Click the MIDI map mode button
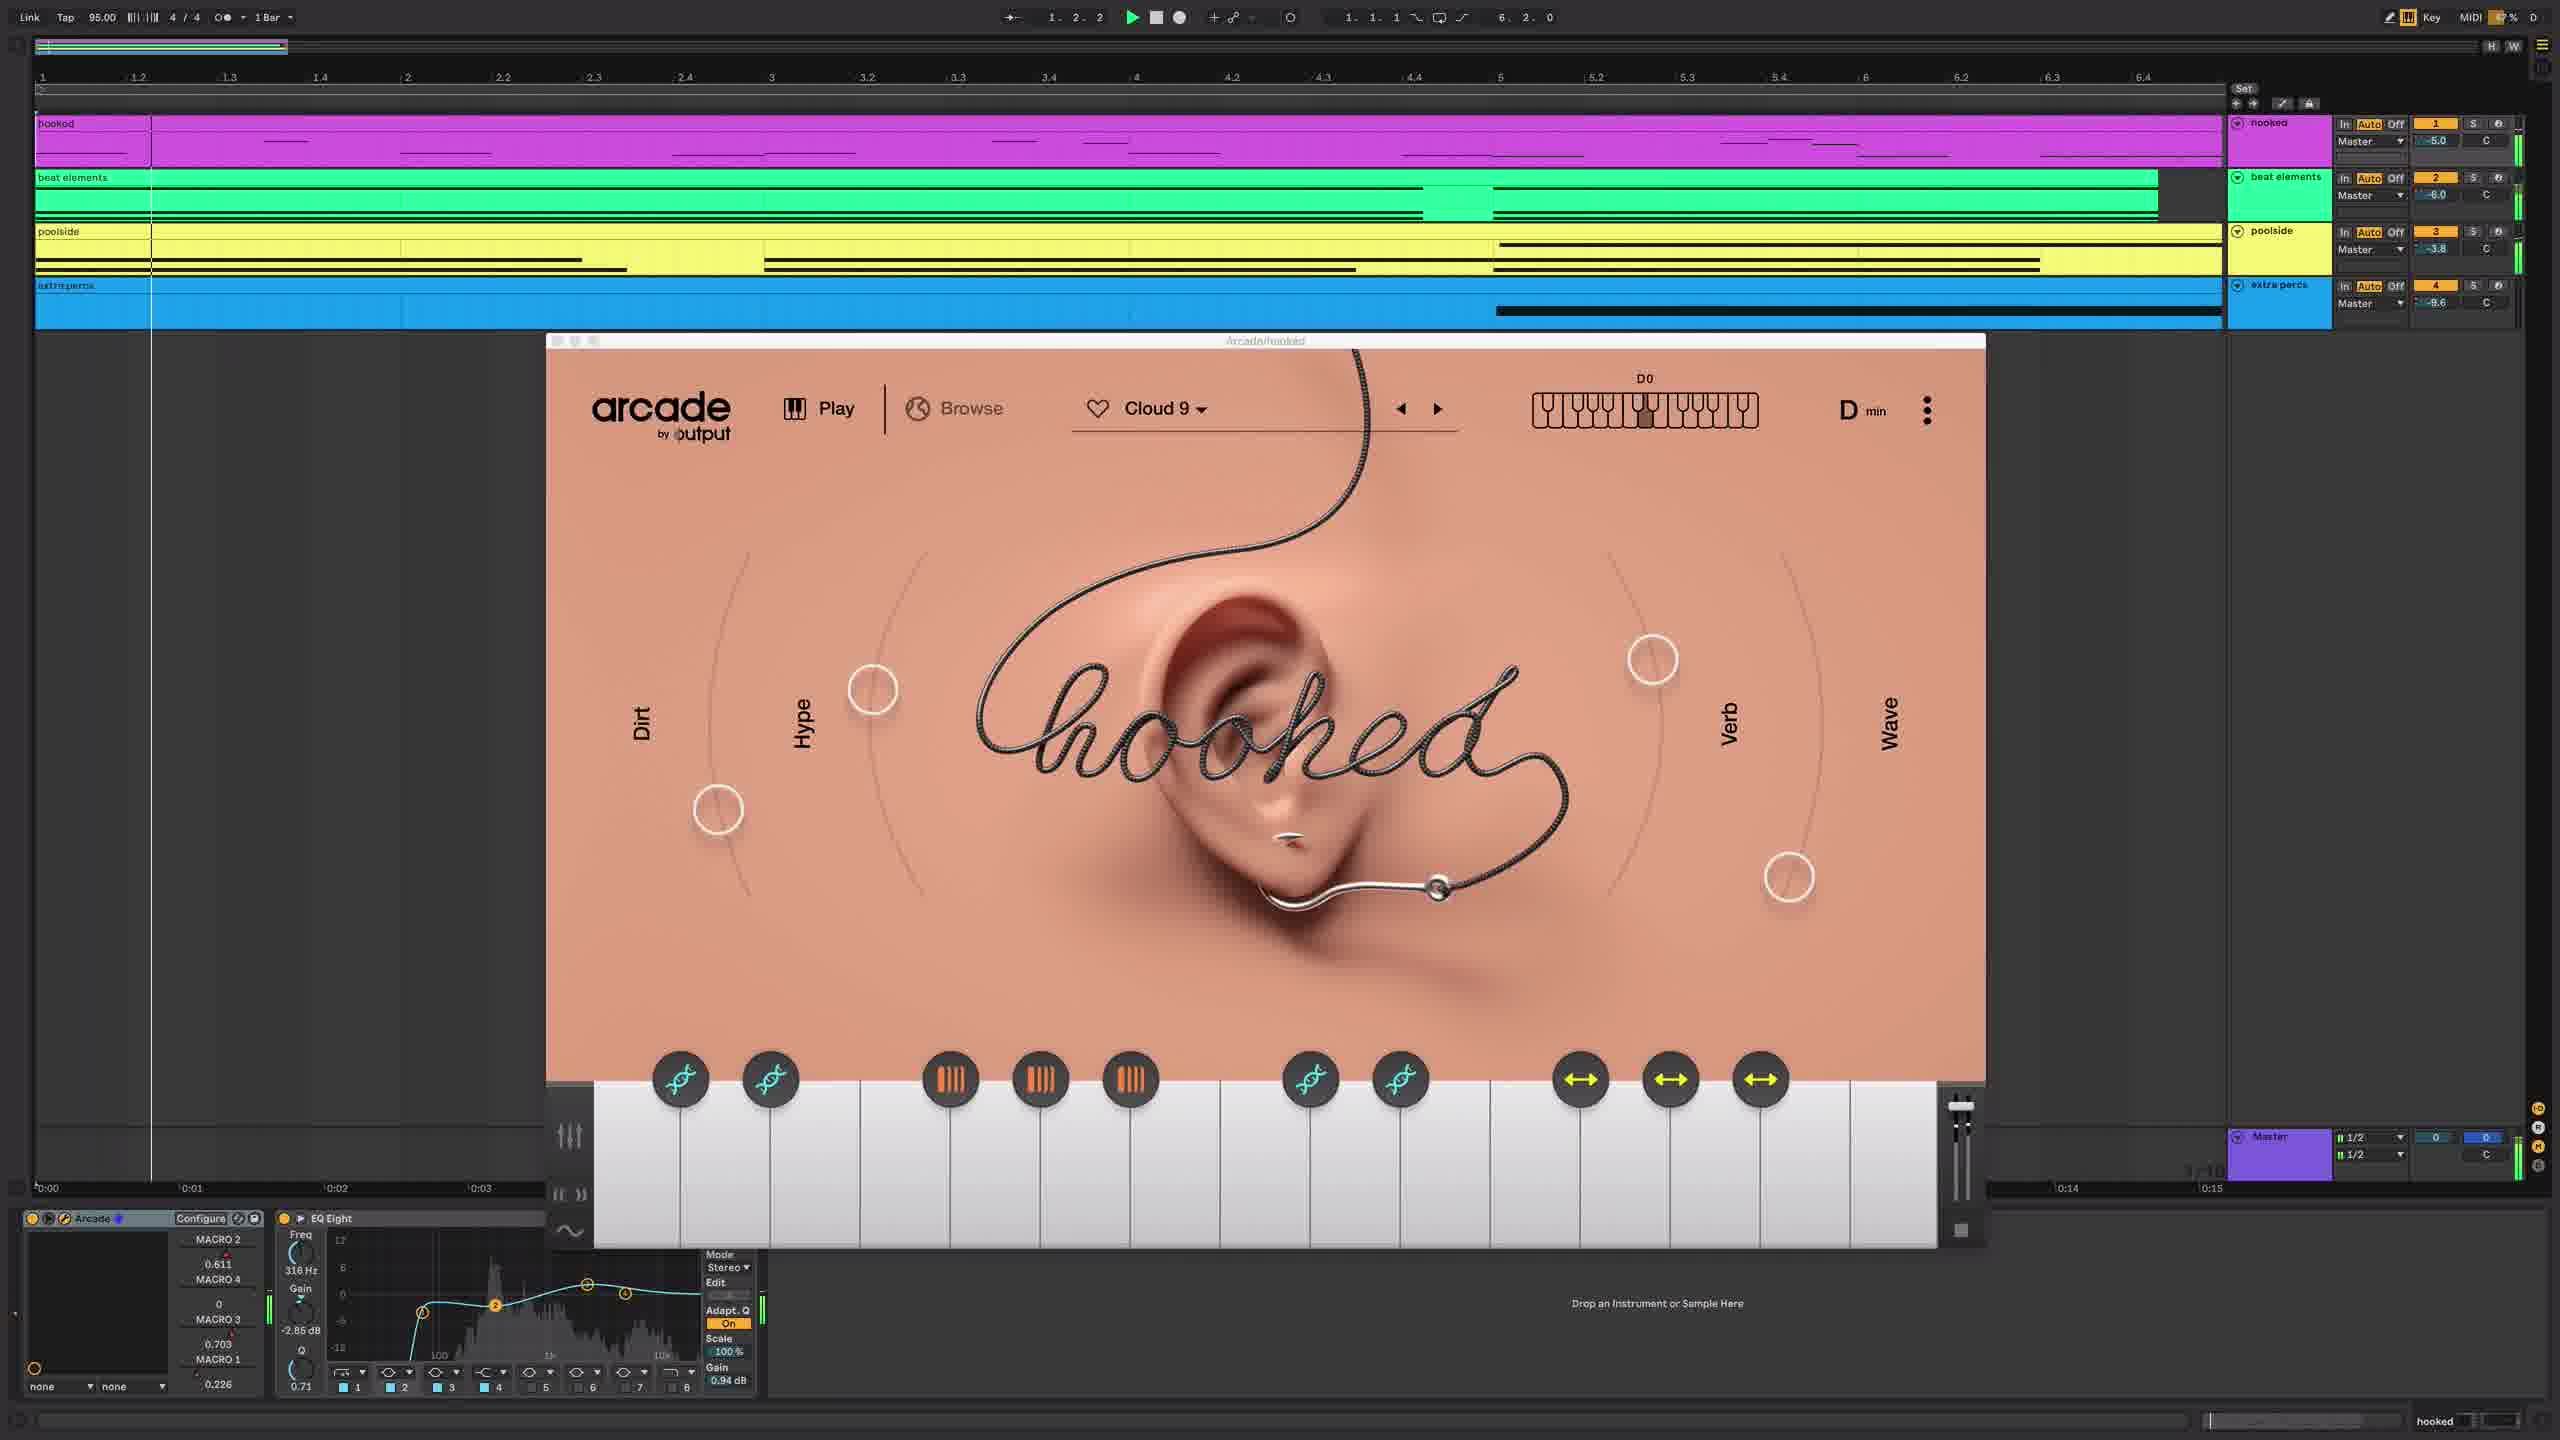2560x1440 pixels. pos(2471,17)
